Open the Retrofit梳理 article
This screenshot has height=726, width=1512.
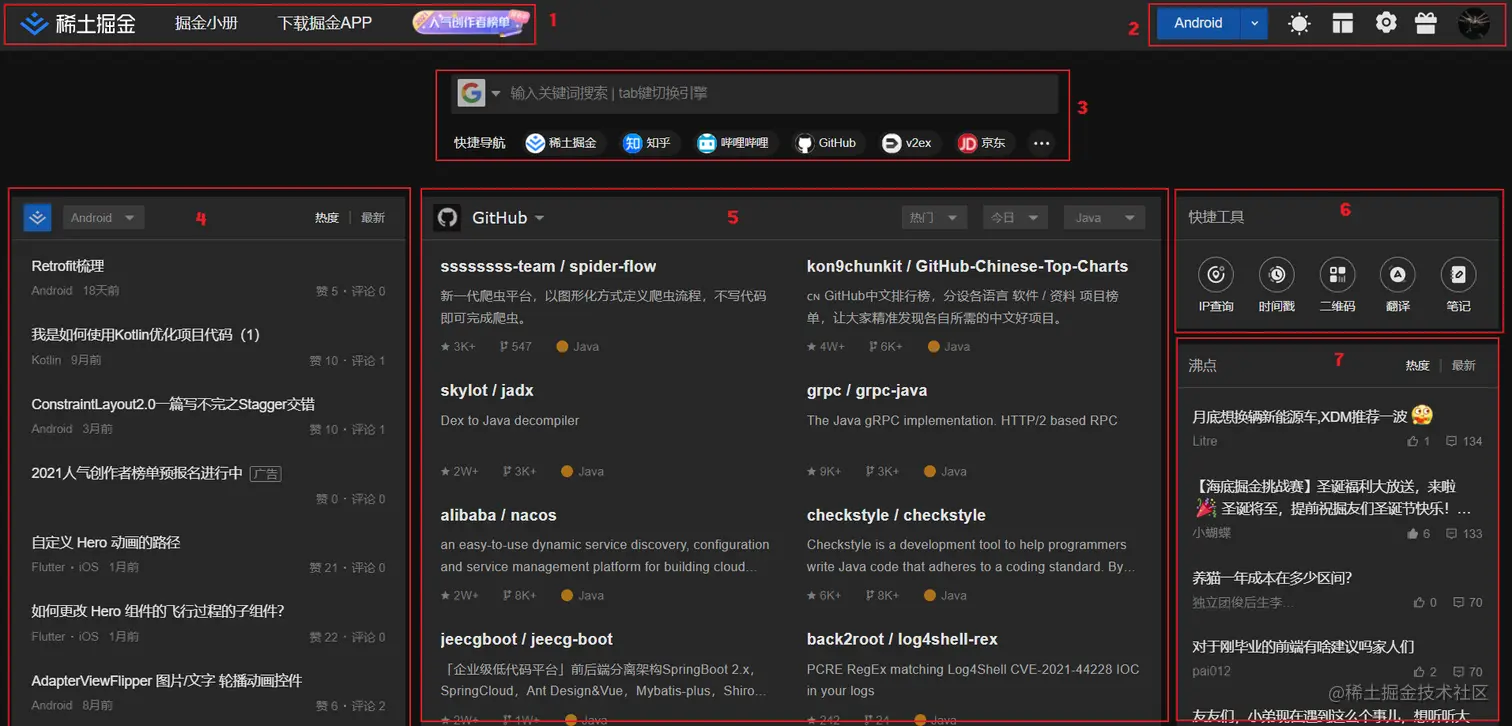(68, 266)
